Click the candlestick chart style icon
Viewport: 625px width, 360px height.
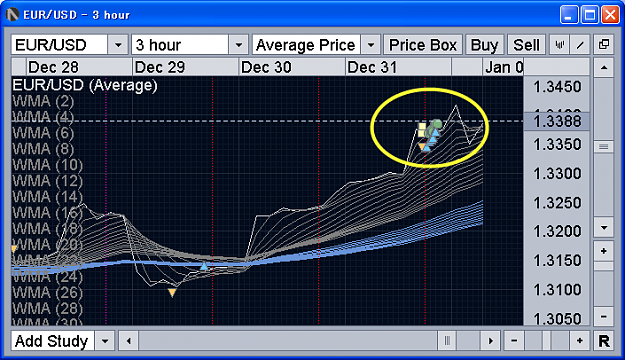[559, 45]
